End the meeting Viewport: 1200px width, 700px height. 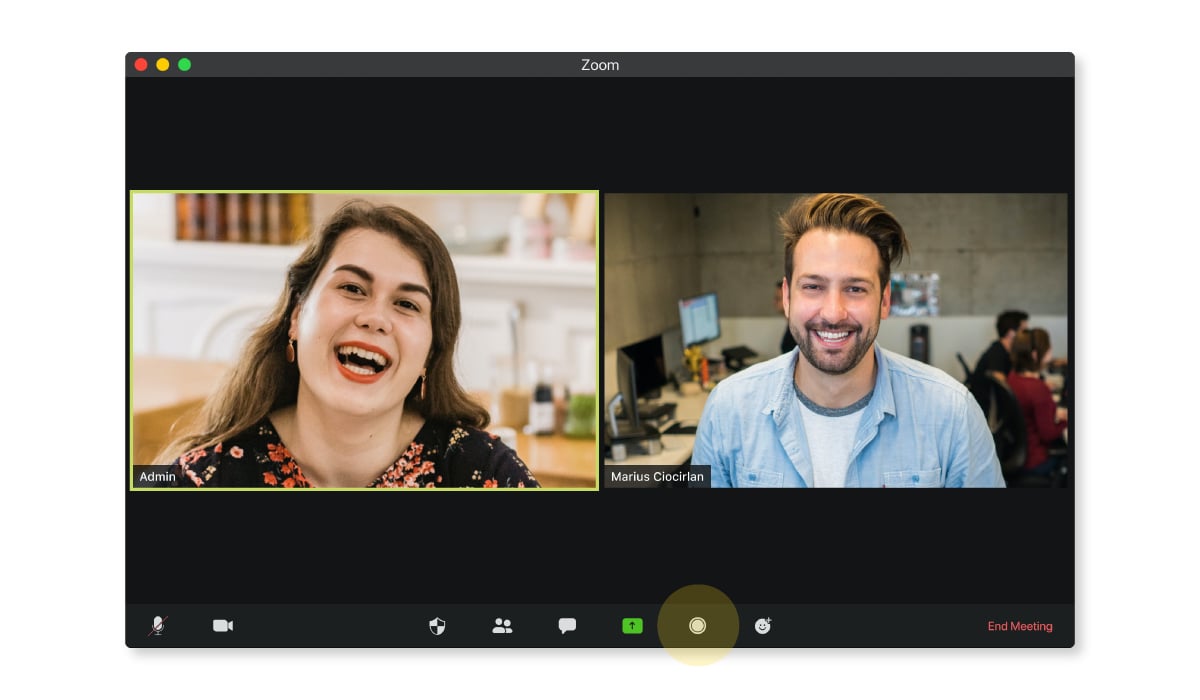[1020, 626]
